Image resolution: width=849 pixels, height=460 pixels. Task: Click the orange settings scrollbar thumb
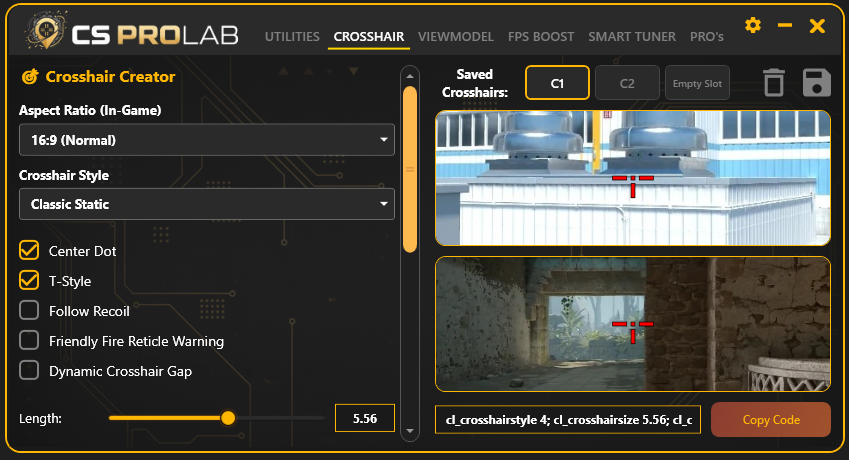pyautogui.click(x=410, y=169)
